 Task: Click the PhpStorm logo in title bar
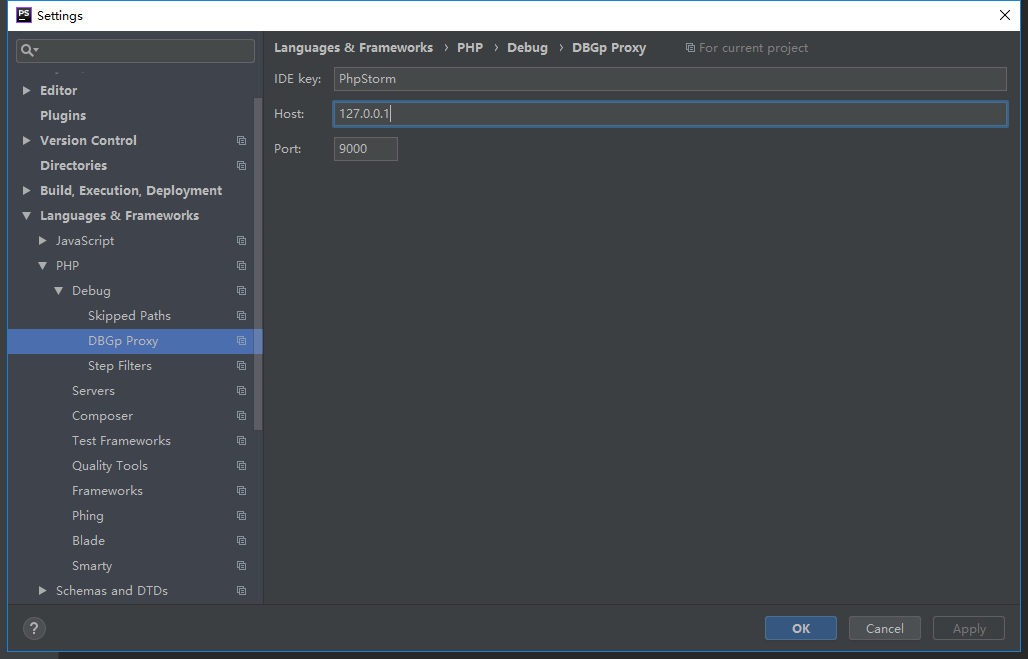23,15
